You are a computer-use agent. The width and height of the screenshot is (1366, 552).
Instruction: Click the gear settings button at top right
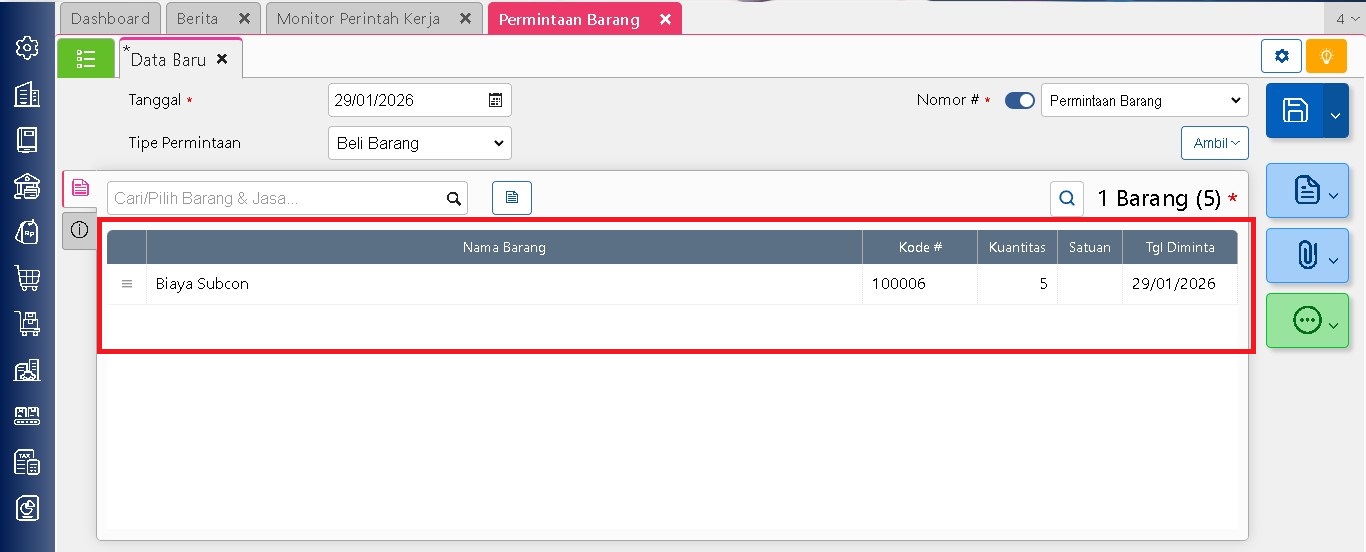[1281, 57]
